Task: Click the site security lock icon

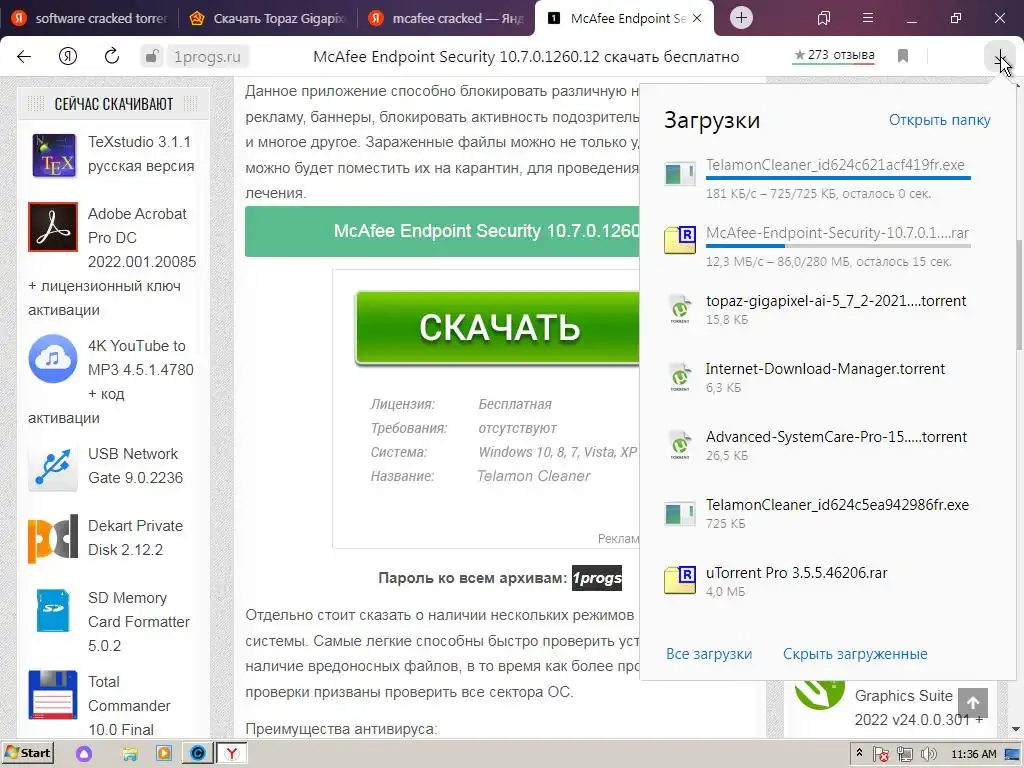Action: [152, 57]
